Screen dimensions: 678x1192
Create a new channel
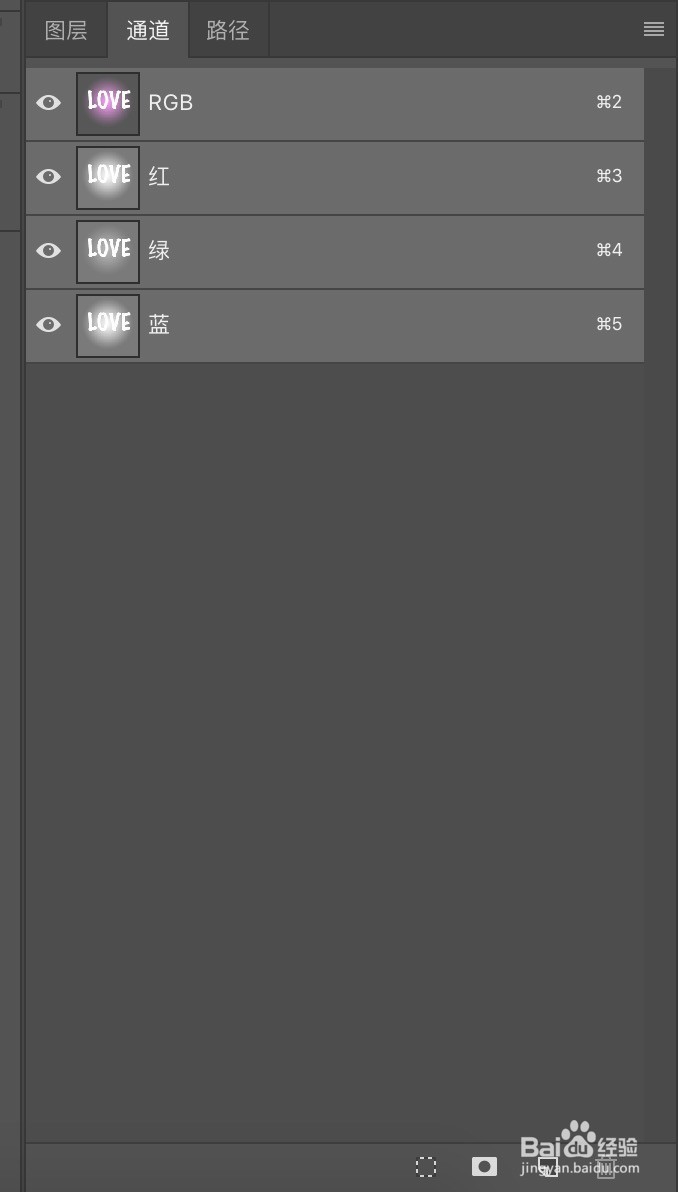(548, 1166)
